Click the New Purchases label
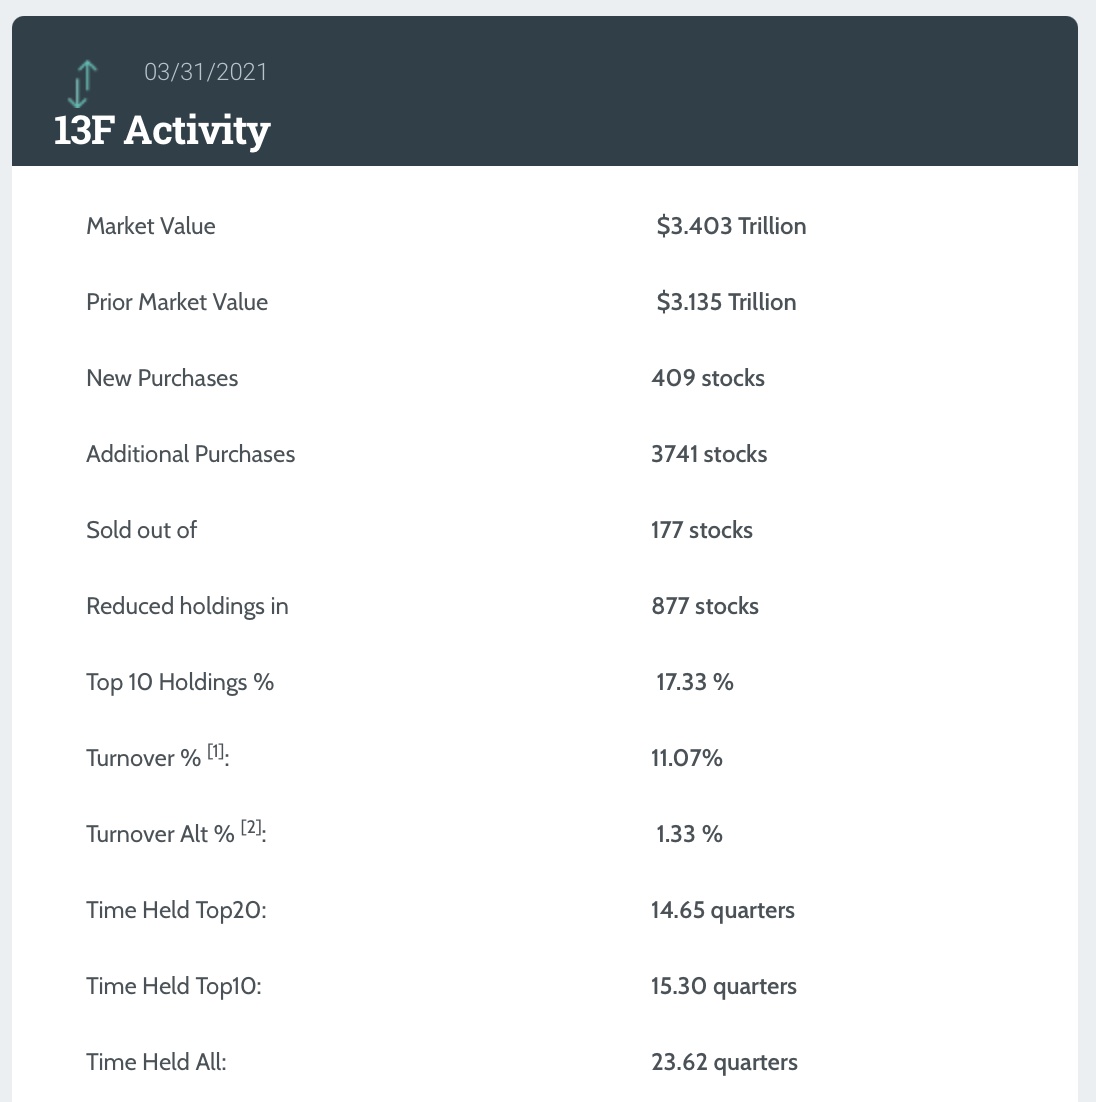The width and height of the screenshot is (1096, 1102). [x=162, y=378]
